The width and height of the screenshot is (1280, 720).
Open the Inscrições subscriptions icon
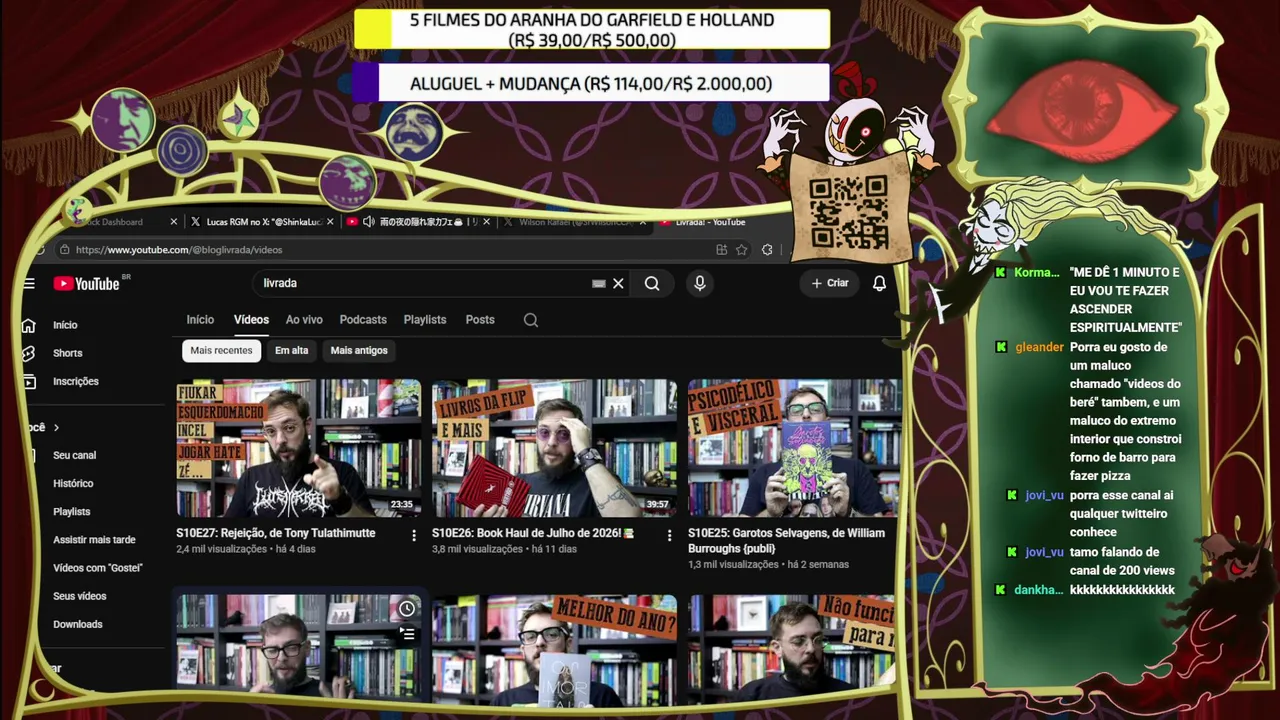point(29,381)
